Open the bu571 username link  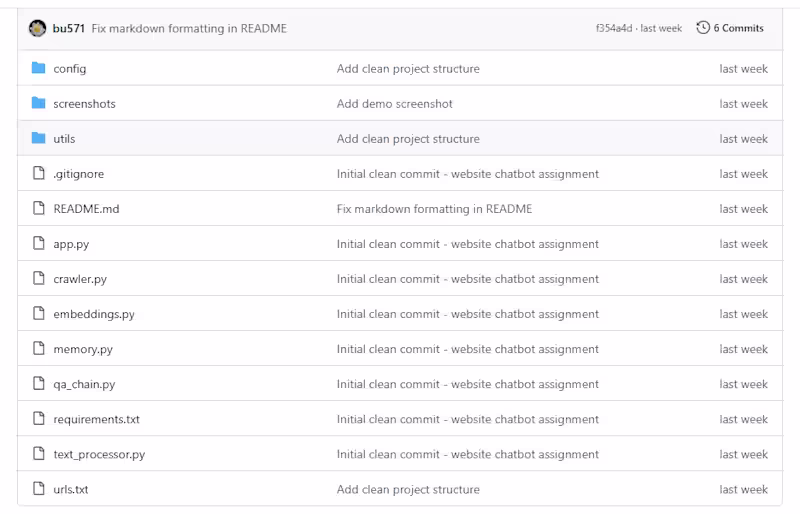(69, 28)
